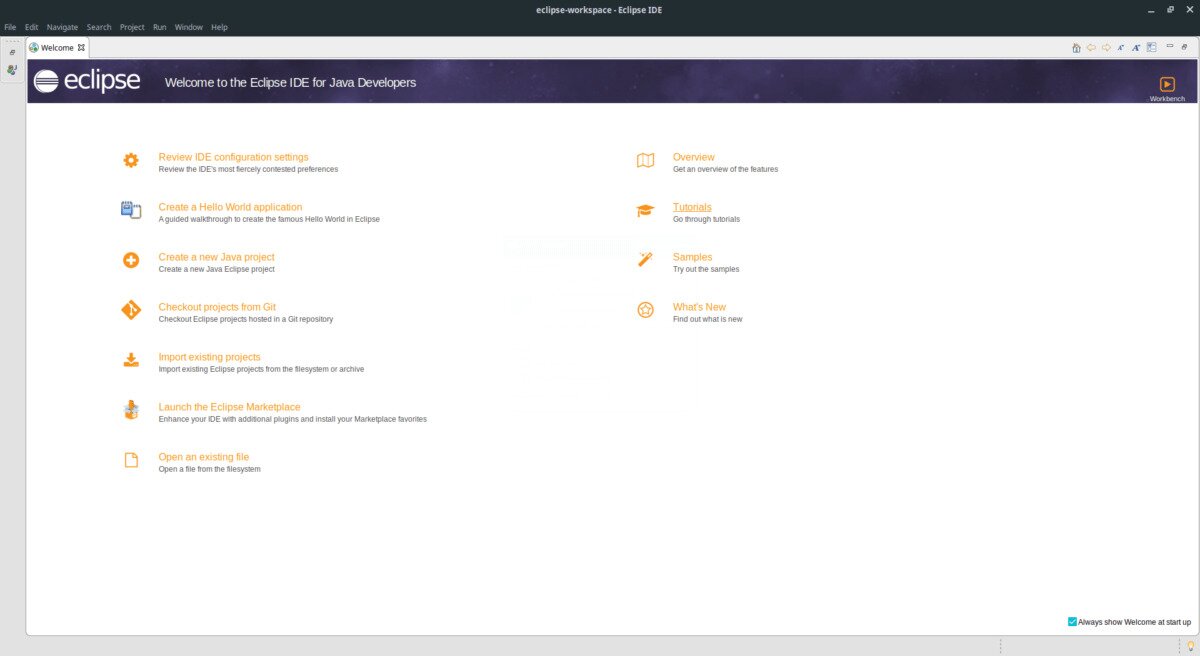Click the What's New star icon

click(x=646, y=310)
